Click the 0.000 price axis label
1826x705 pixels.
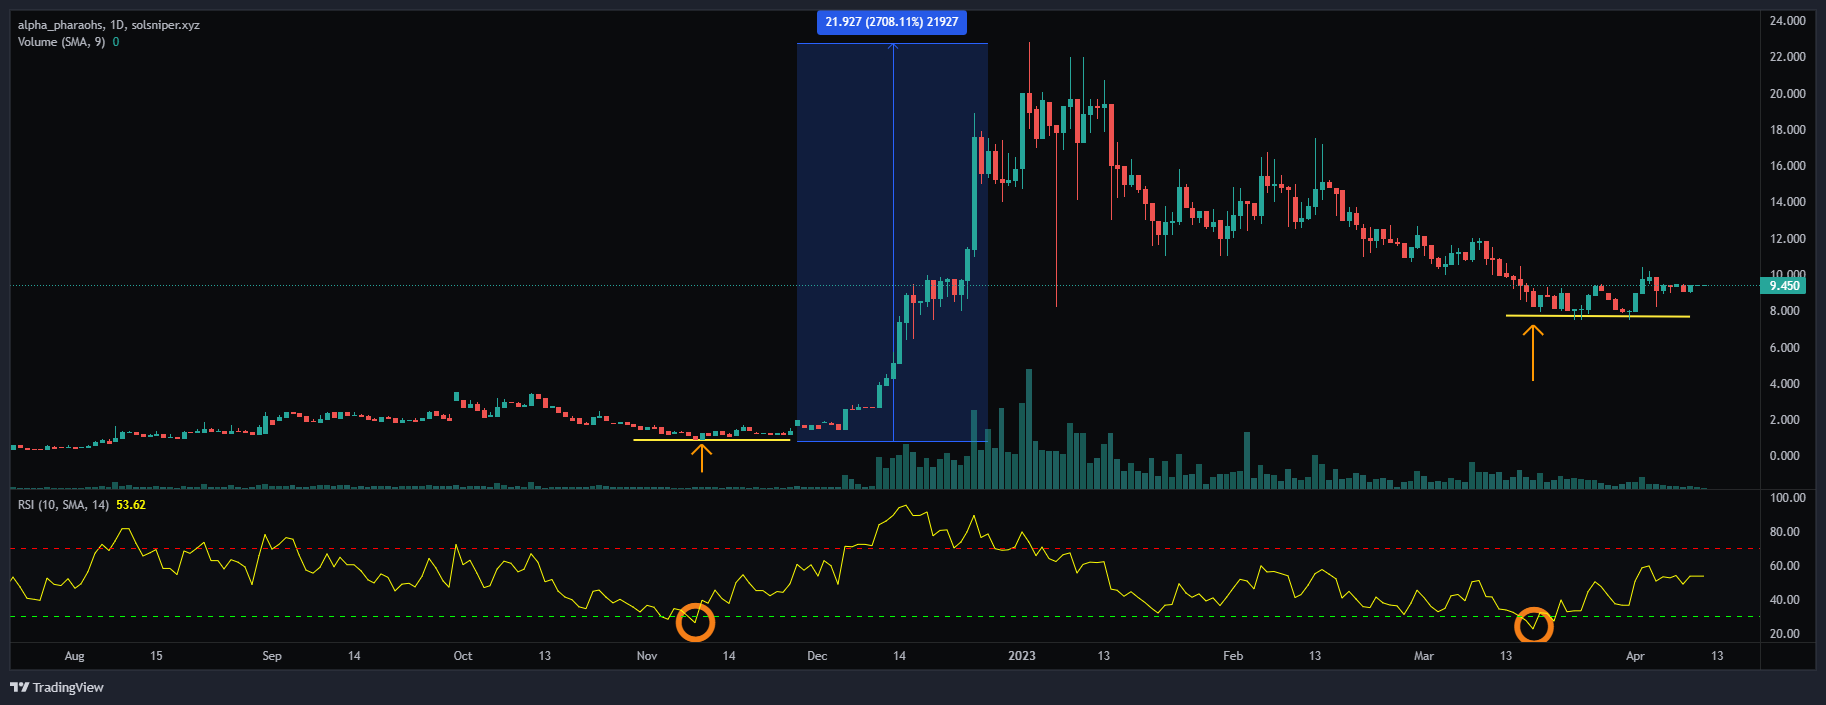pyautogui.click(x=1784, y=456)
